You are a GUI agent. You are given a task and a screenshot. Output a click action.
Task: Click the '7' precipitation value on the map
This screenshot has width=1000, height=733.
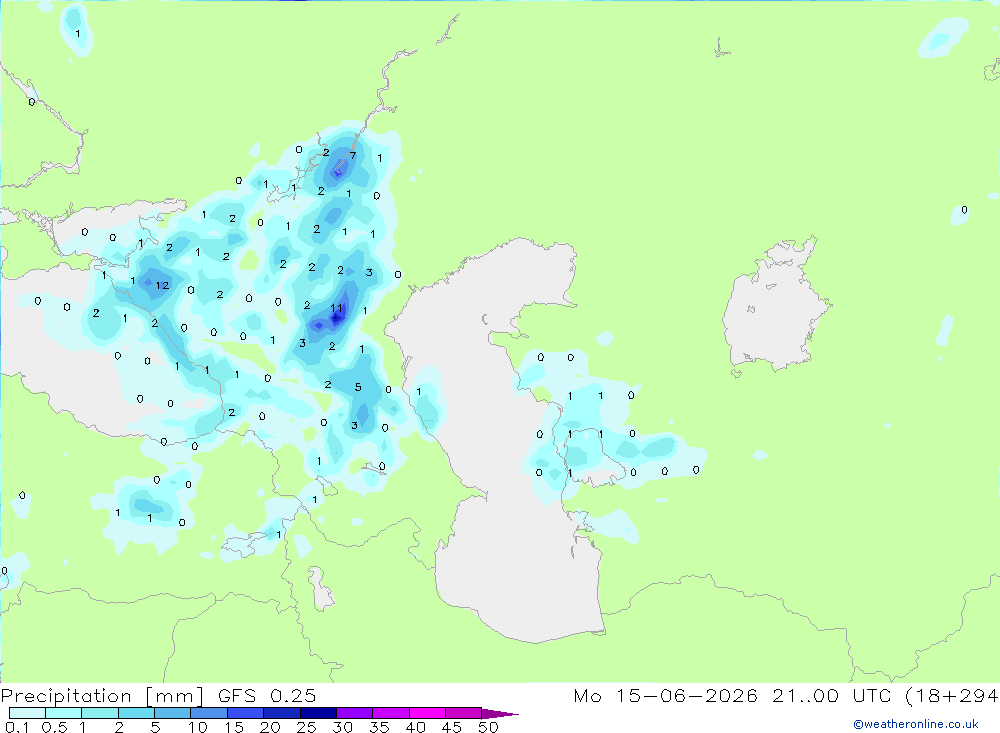353,156
